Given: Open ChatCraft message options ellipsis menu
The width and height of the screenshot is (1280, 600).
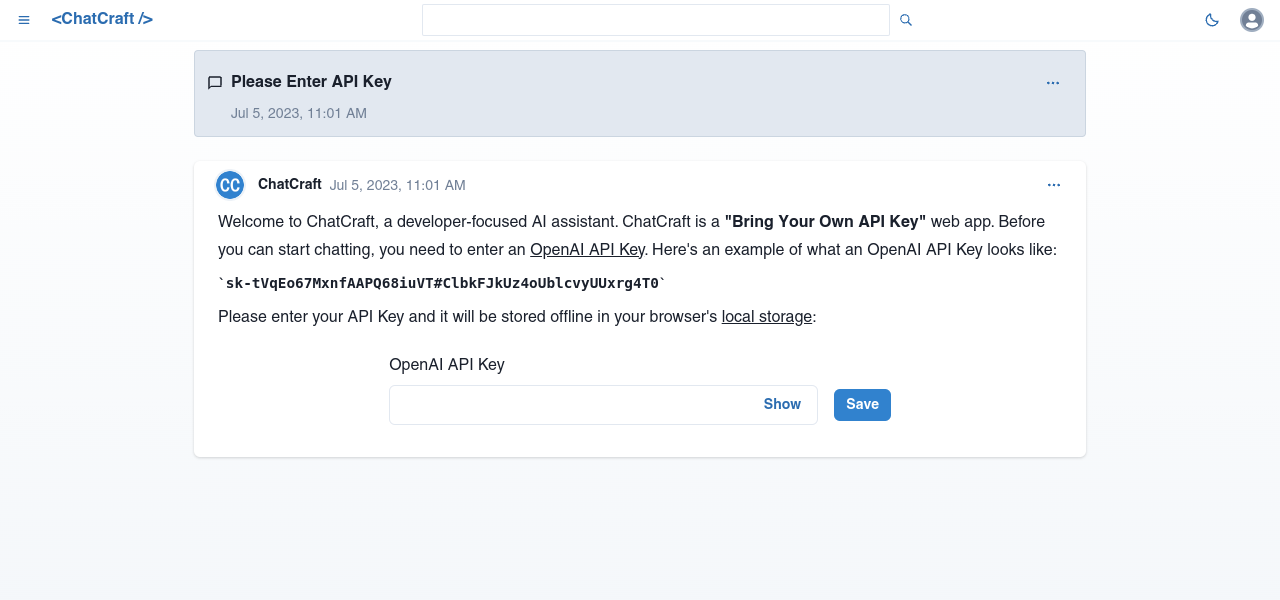Looking at the screenshot, I should click(1054, 185).
